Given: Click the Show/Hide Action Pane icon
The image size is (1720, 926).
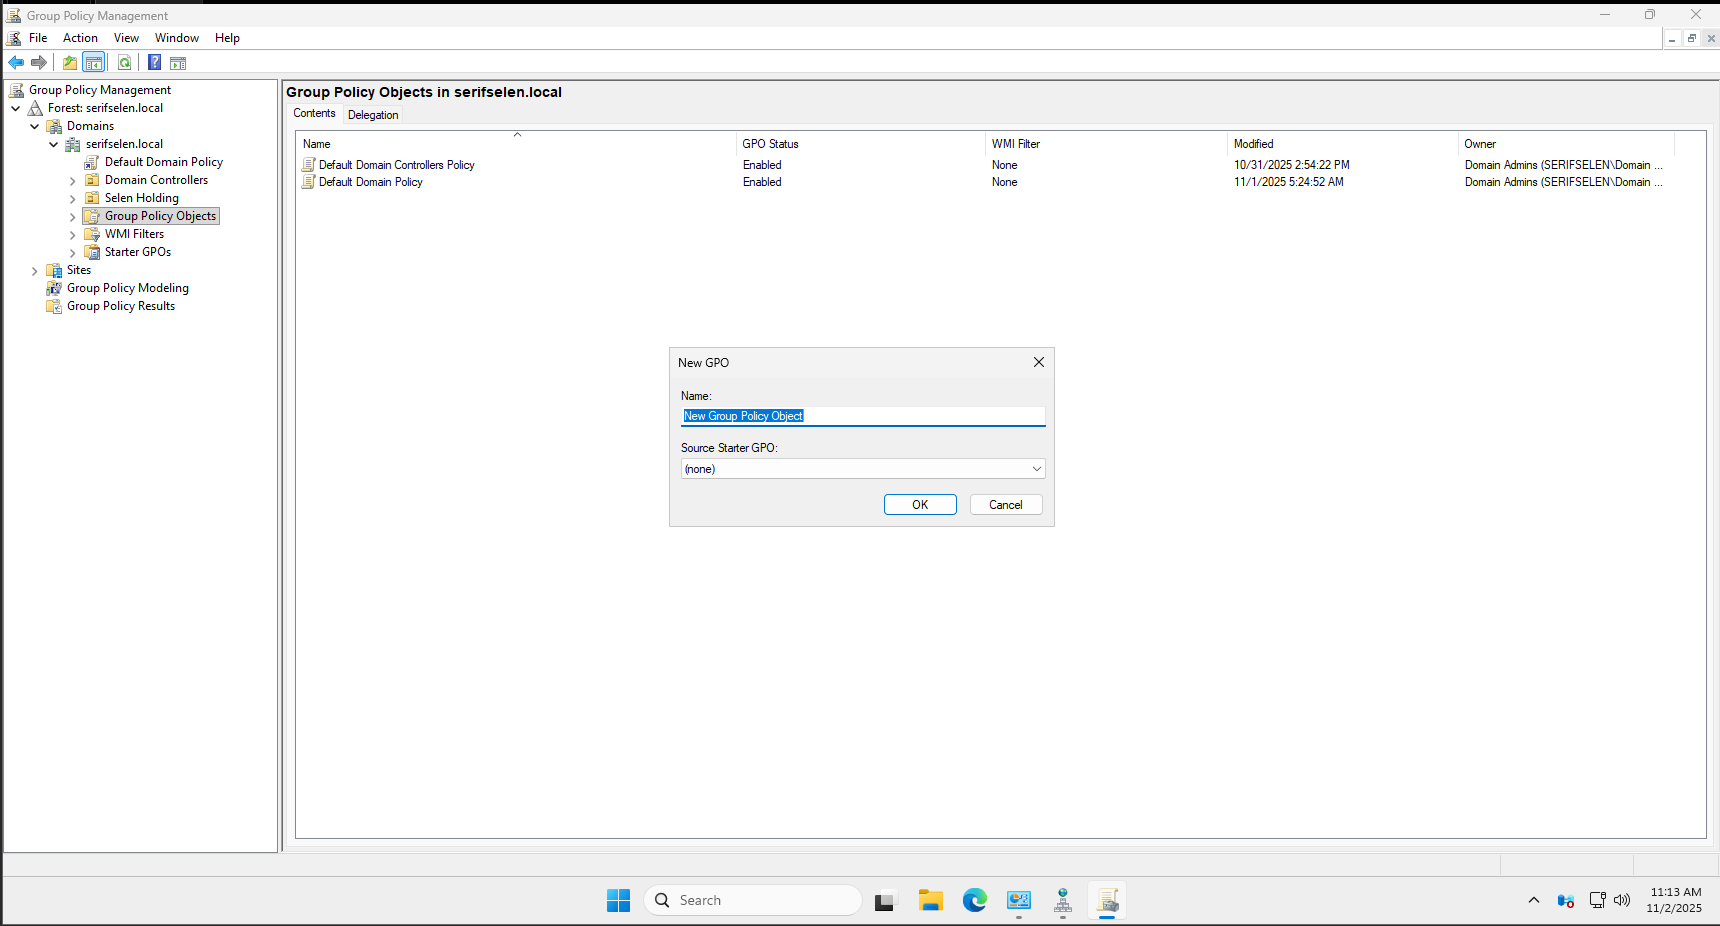Looking at the screenshot, I should click(x=178, y=63).
